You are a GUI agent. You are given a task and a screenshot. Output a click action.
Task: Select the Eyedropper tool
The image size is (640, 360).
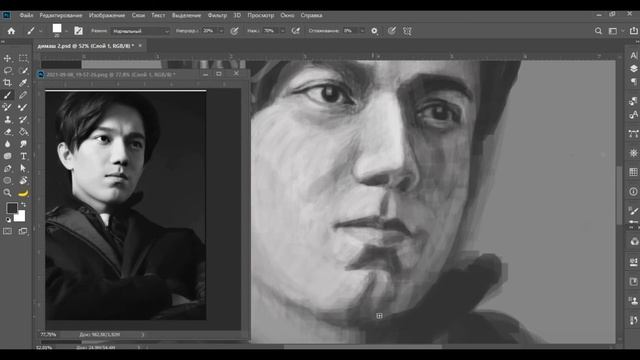[x=23, y=83]
